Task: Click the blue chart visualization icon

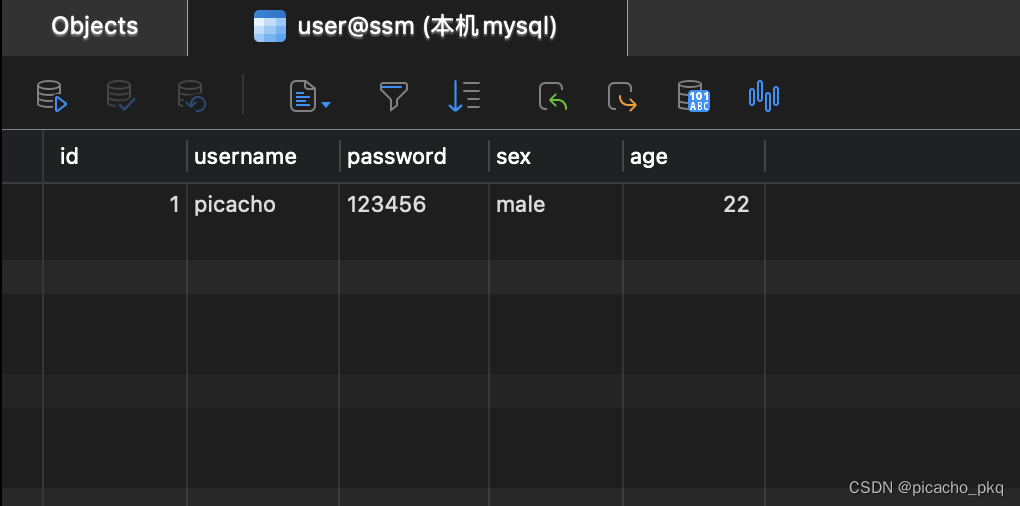Action: (x=764, y=96)
